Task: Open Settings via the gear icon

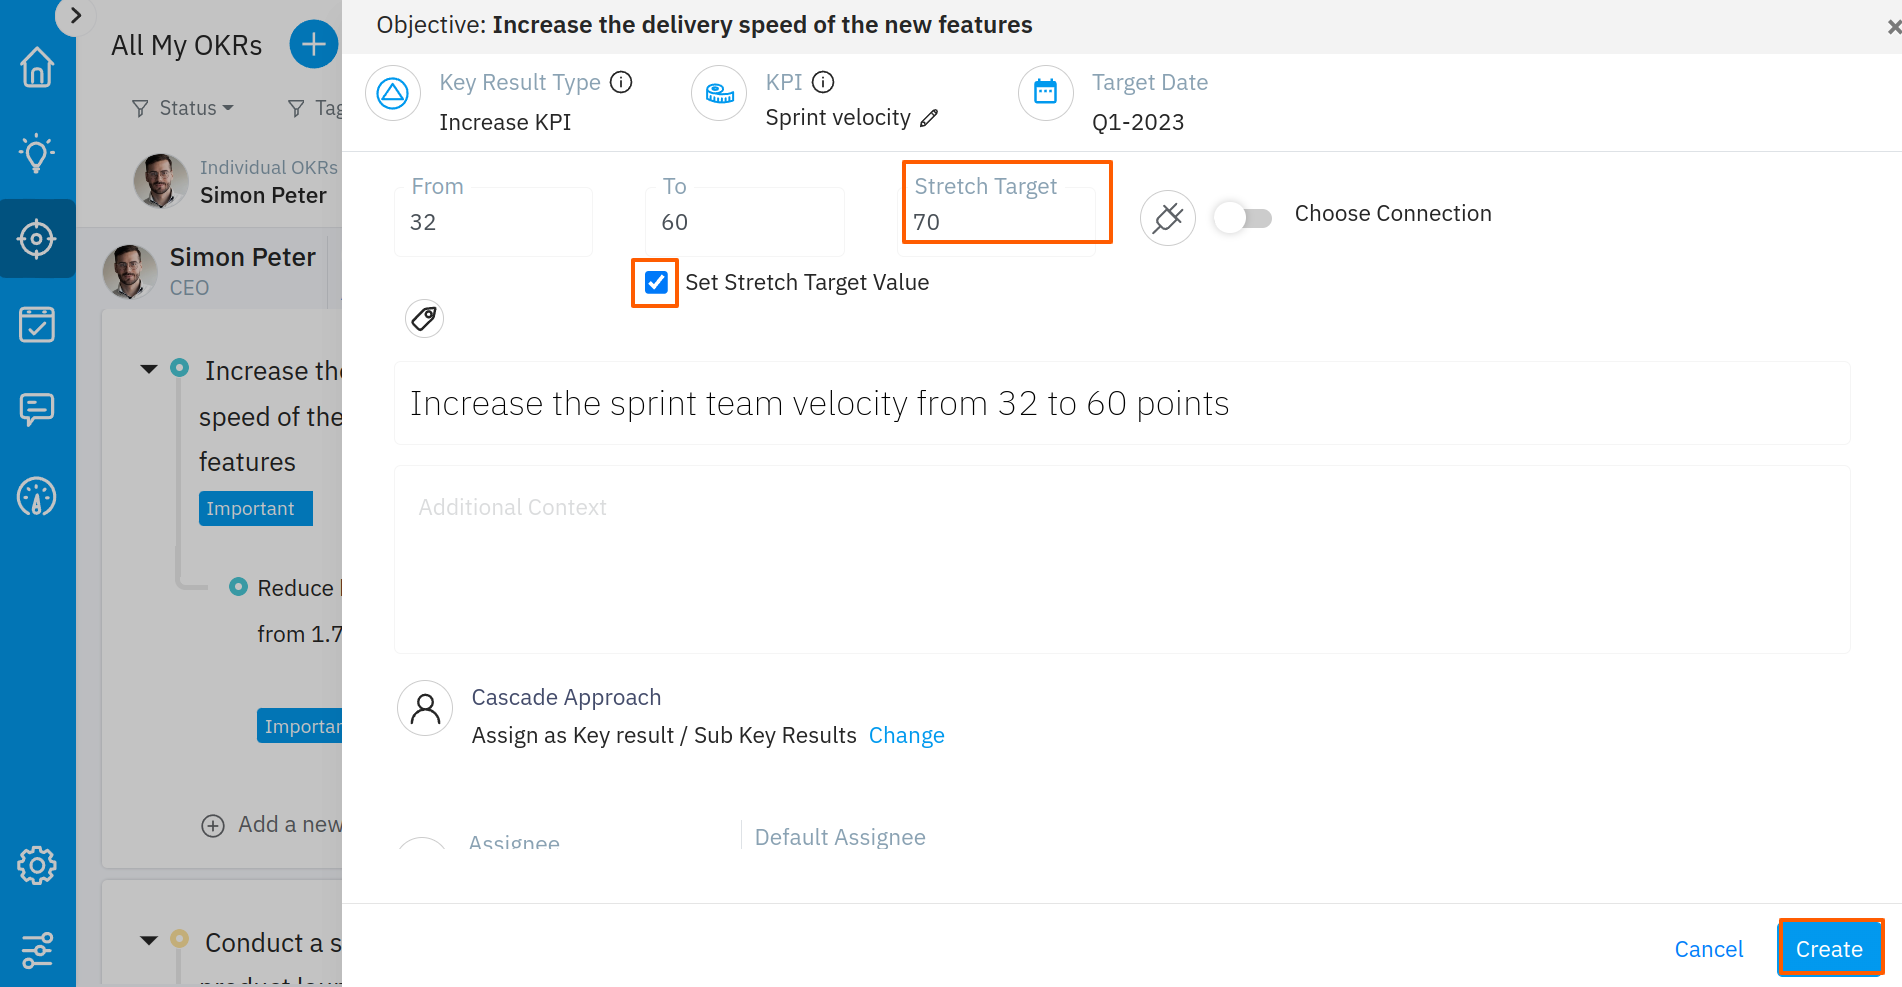Action: coord(37,865)
